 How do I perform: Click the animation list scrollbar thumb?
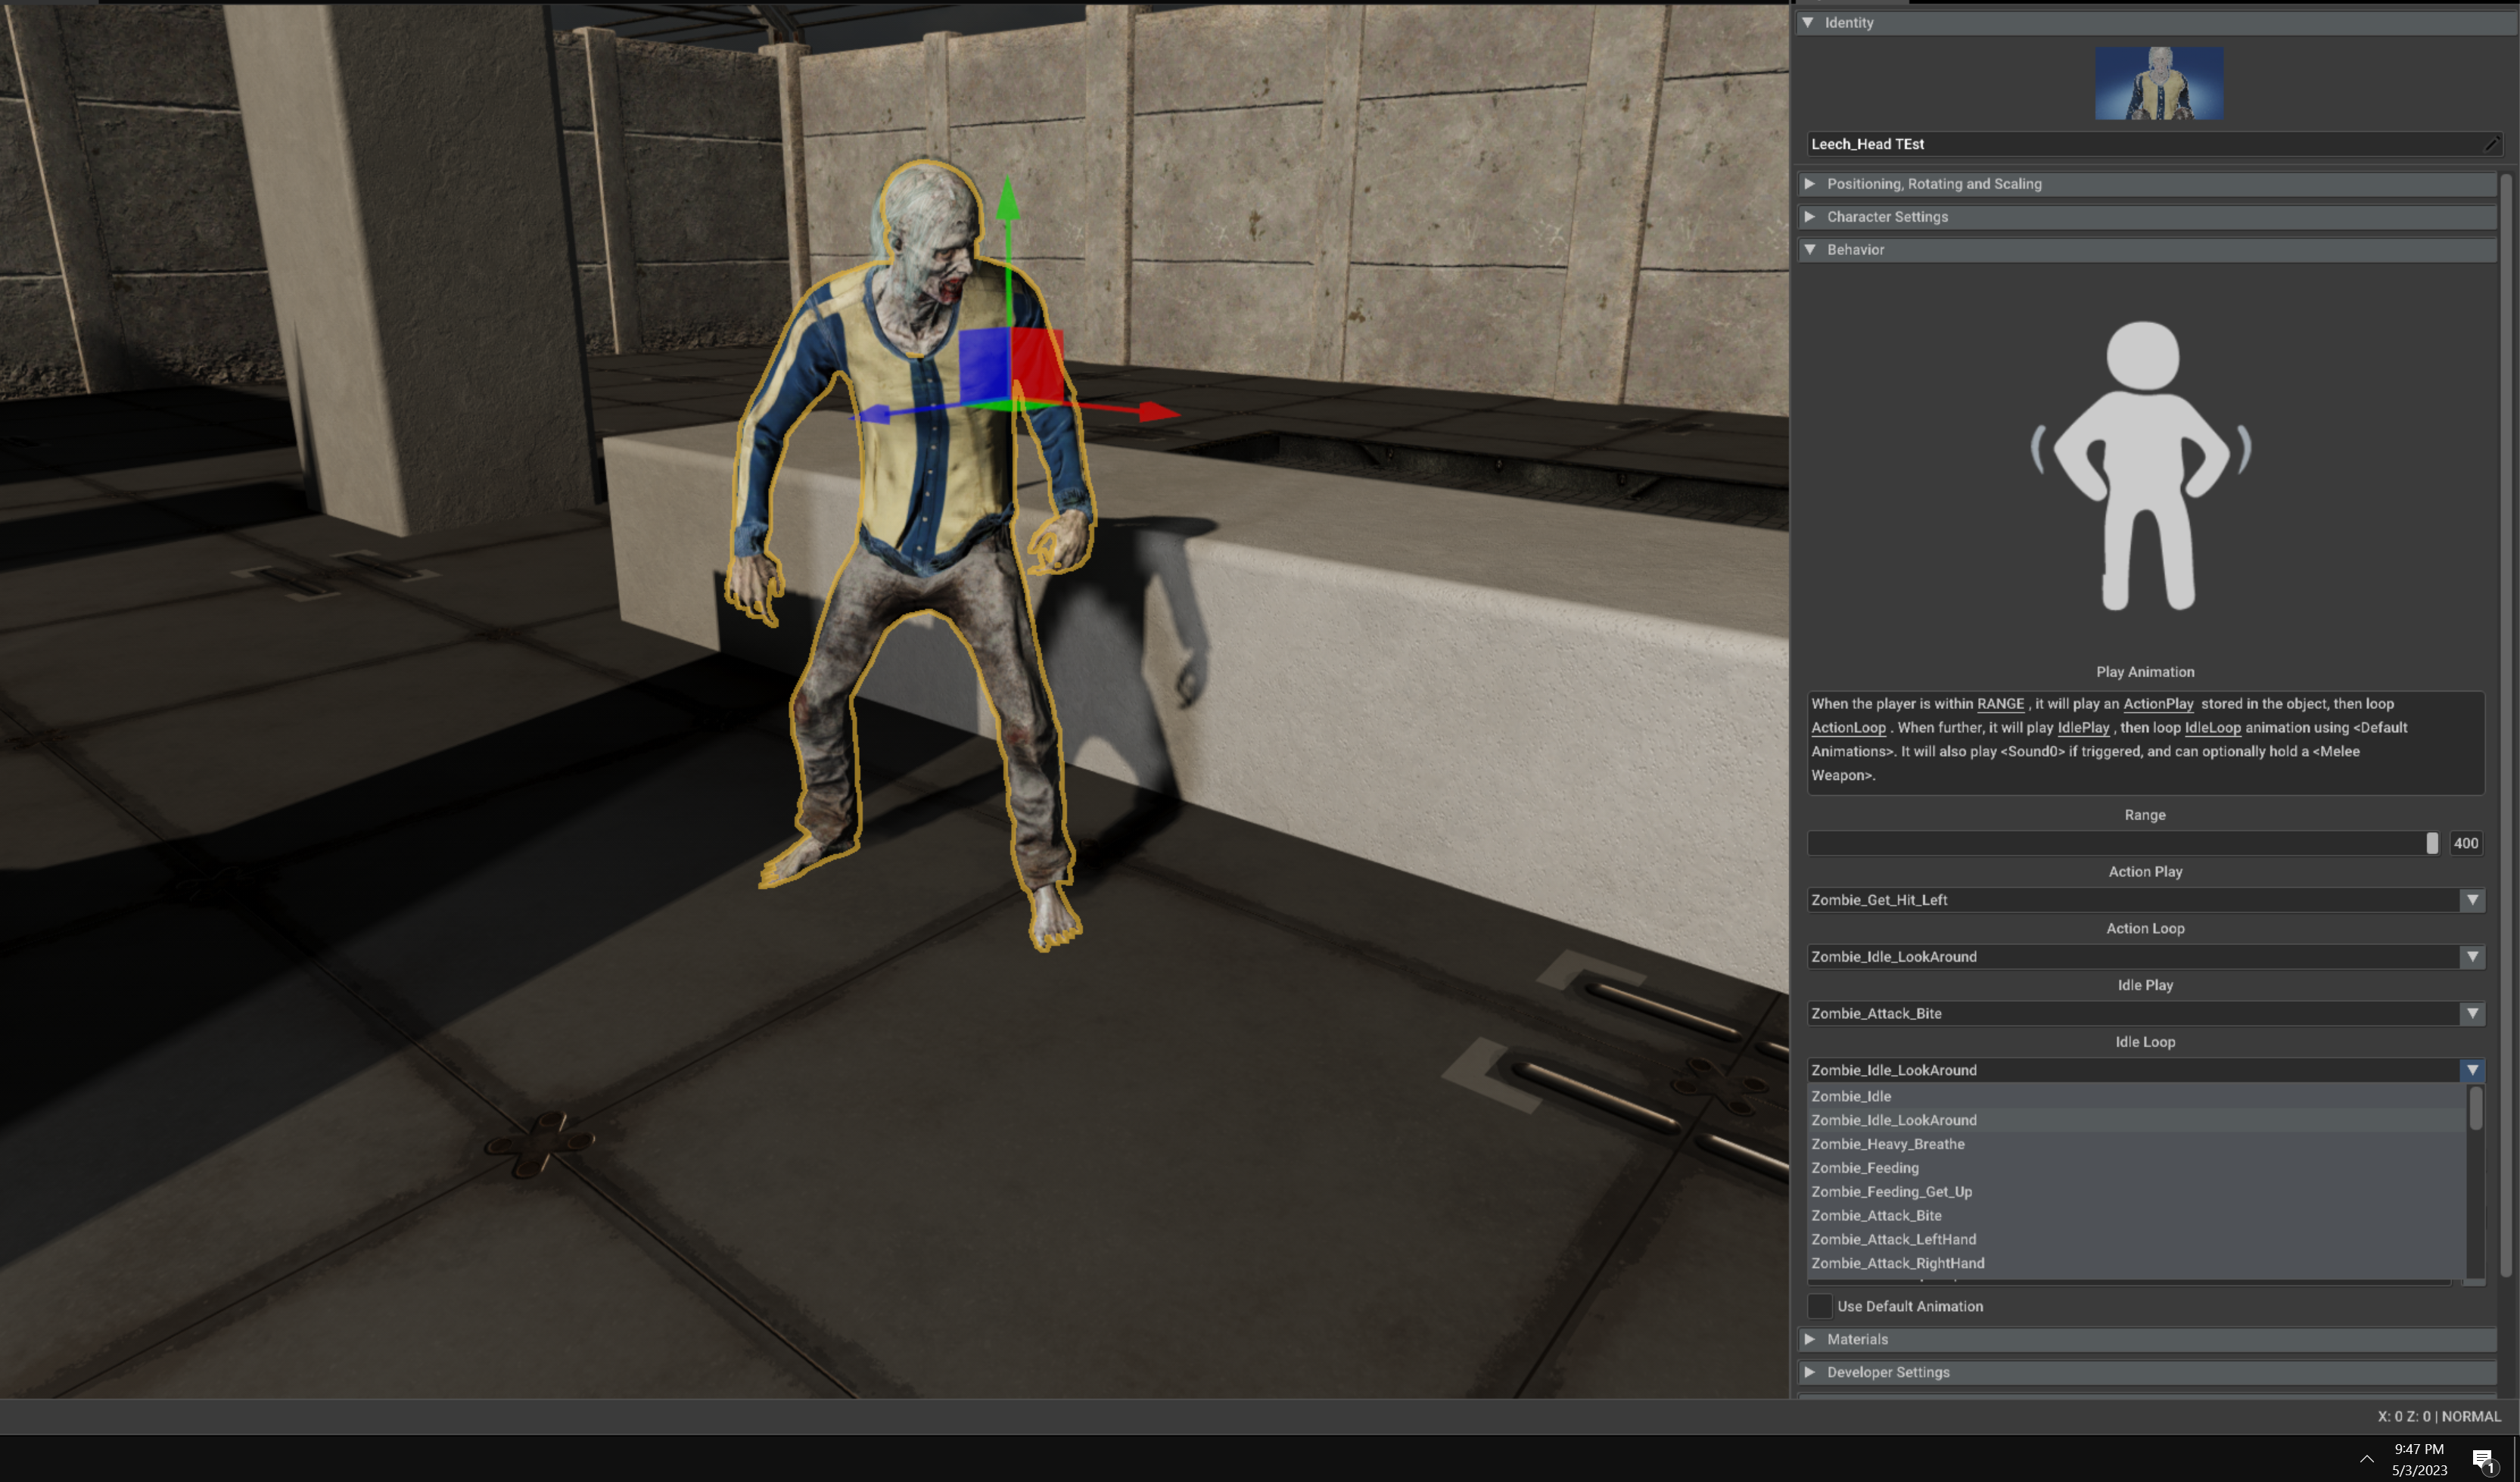pyautogui.click(x=2476, y=1108)
